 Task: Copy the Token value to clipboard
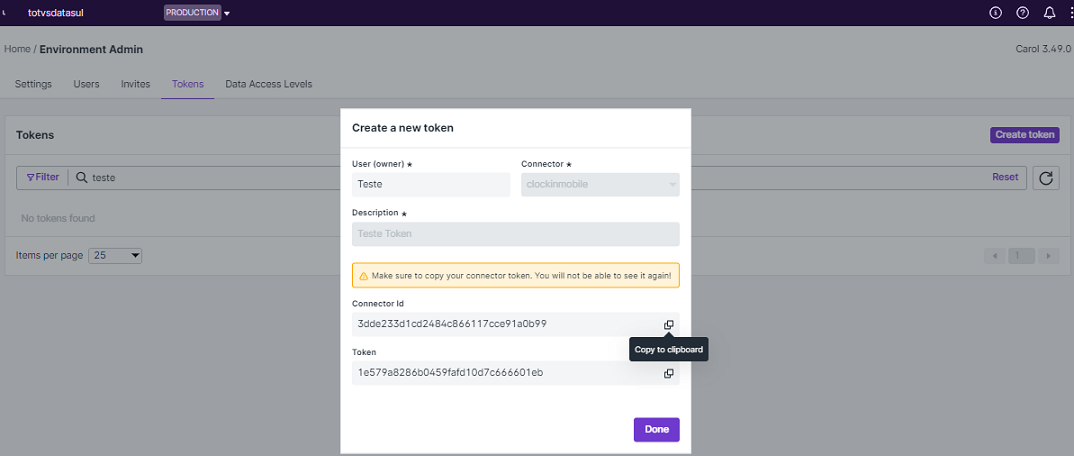tap(669, 373)
